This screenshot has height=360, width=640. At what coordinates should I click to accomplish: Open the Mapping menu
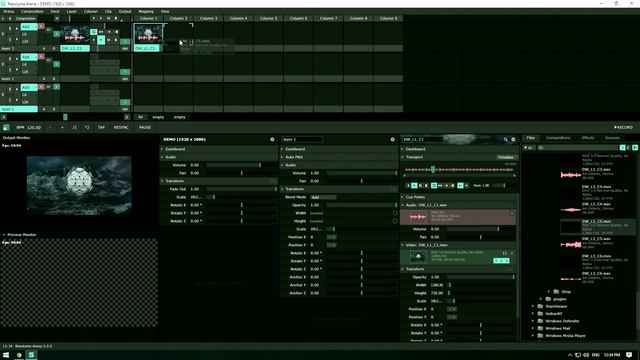click(146, 11)
